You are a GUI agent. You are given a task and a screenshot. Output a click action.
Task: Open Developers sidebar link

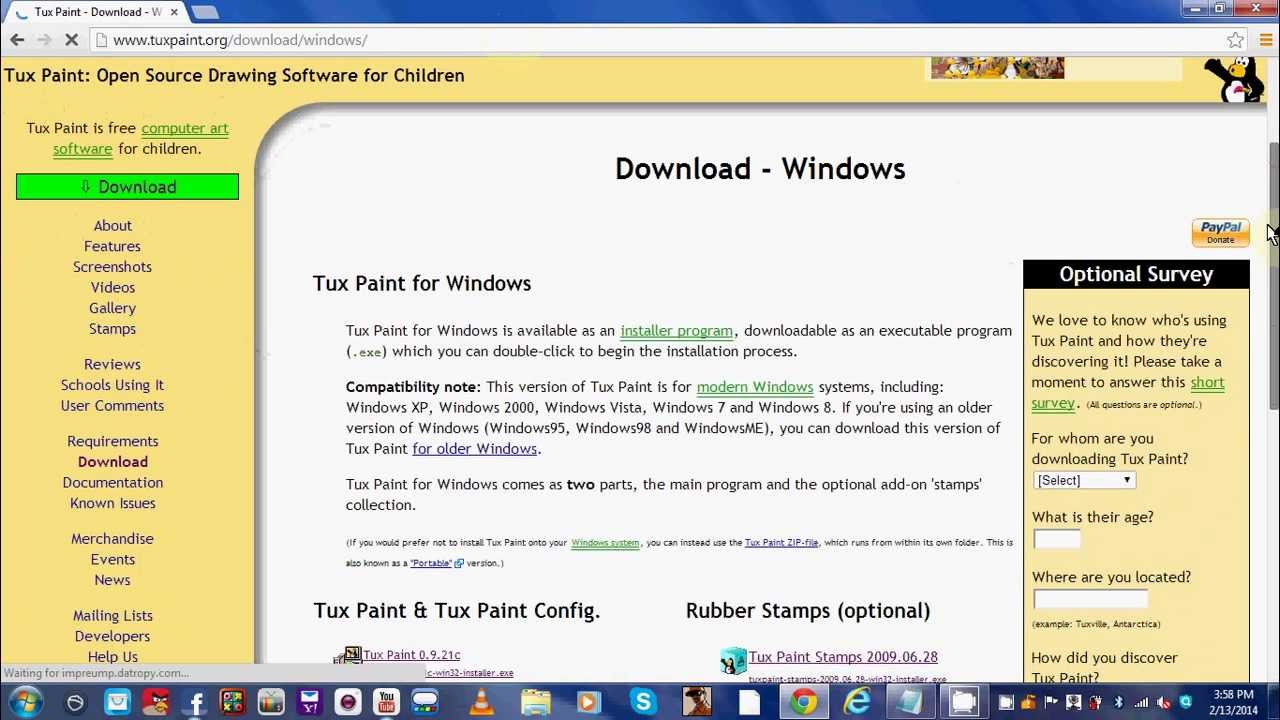click(112, 636)
